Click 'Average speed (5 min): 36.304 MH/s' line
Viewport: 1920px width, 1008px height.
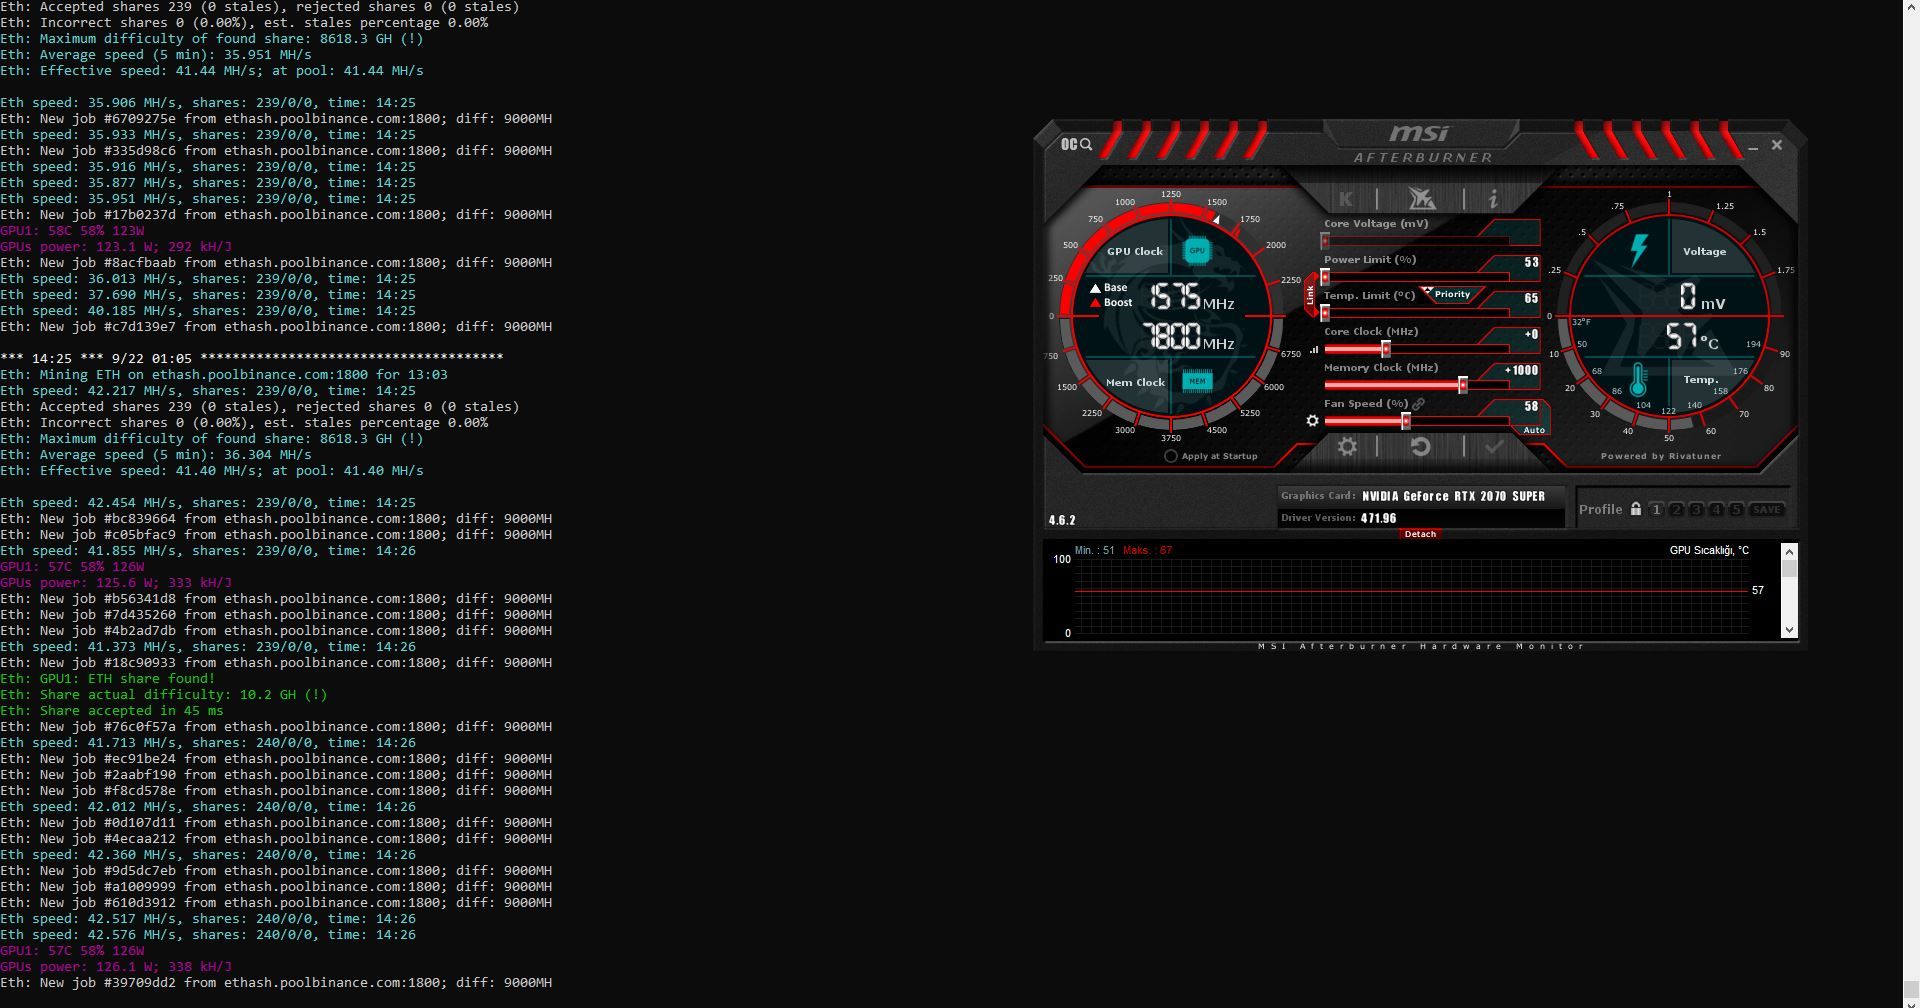tap(156, 455)
